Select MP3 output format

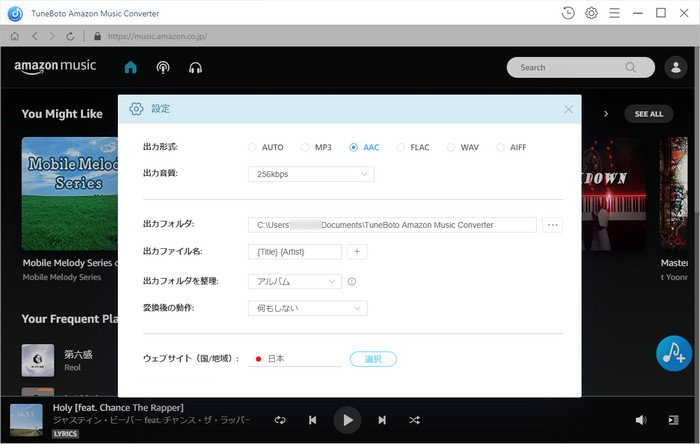(317, 147)
